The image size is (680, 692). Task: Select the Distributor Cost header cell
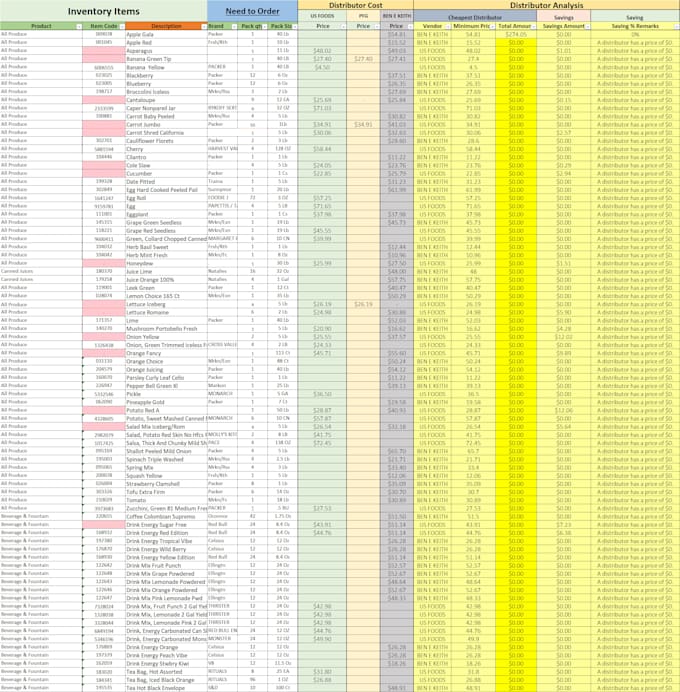click(x=356, y=5)
